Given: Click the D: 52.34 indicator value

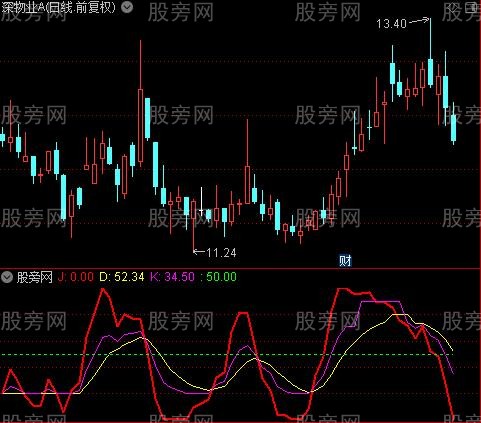Looking at the screenshot, I should 122,277.
